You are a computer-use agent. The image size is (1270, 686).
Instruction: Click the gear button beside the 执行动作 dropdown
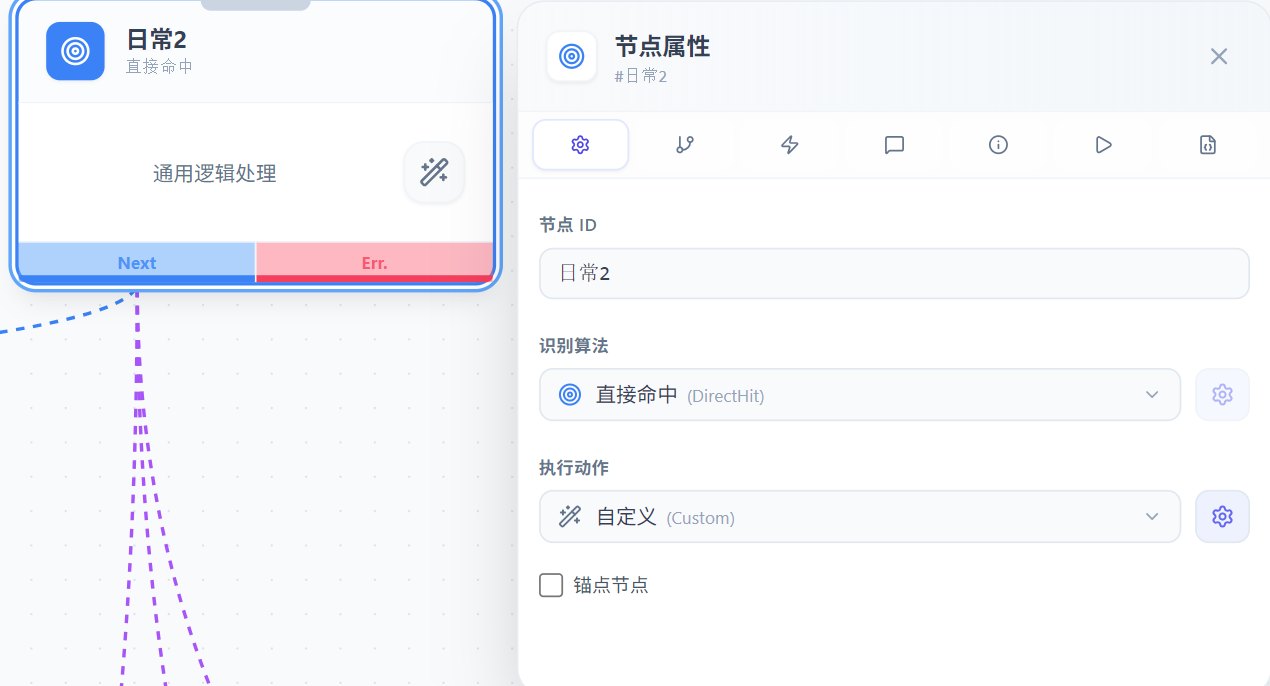pyautogui.click(x=1222, y=517)
